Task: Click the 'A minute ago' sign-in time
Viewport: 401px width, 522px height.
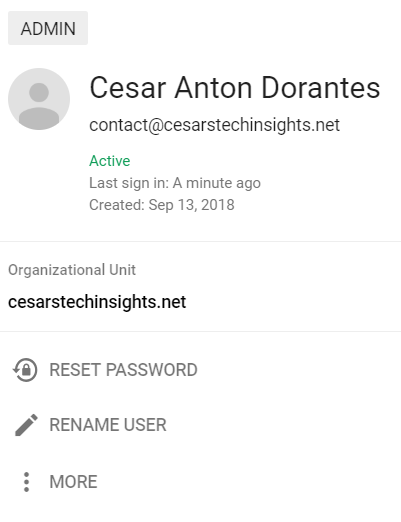Action: (217, 183)
